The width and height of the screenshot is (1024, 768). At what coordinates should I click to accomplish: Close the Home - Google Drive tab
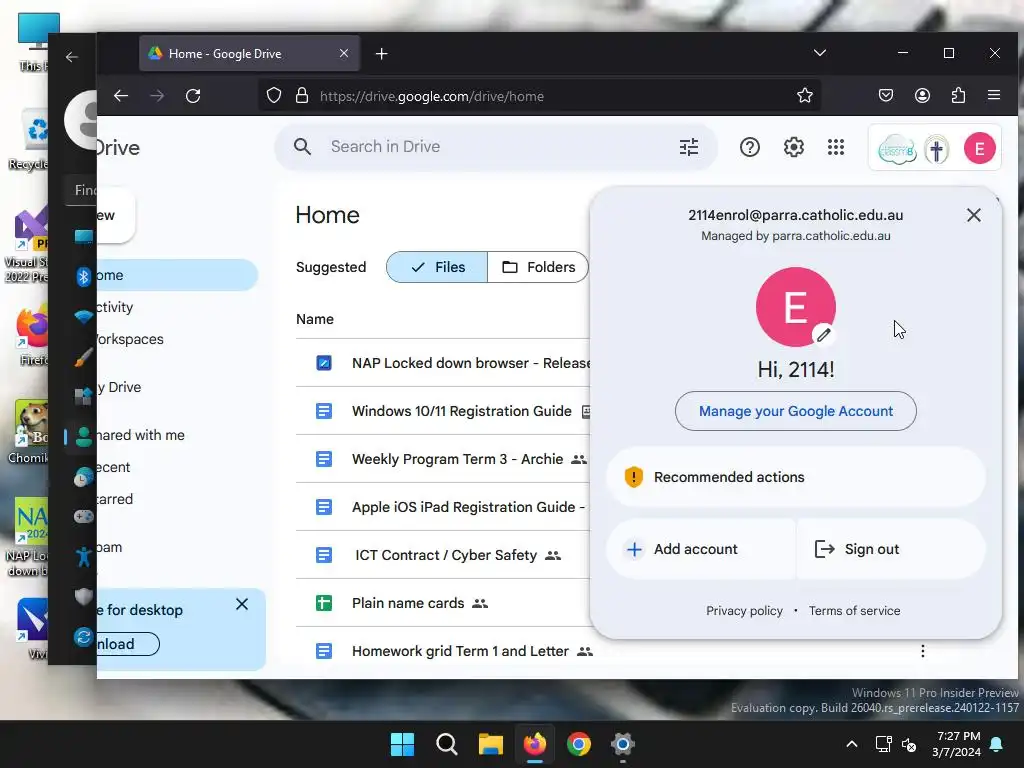tap(344, 54)
